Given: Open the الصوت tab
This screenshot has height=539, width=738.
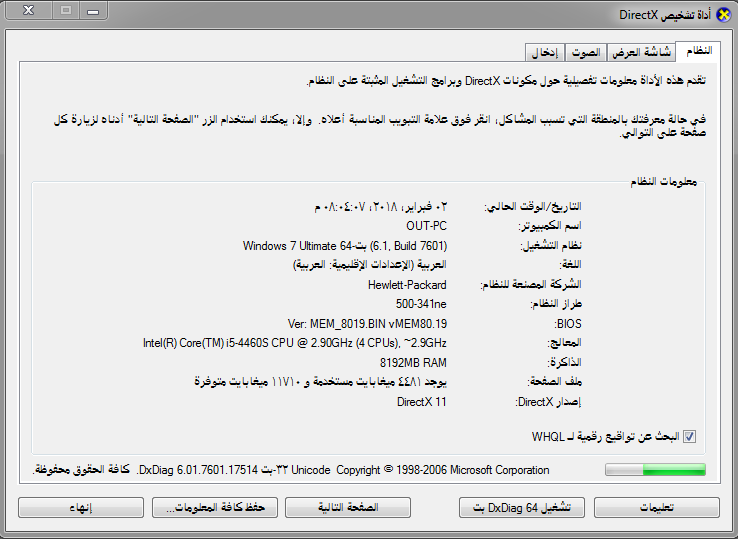Looking at the screenshot, I should click(586, 52).
